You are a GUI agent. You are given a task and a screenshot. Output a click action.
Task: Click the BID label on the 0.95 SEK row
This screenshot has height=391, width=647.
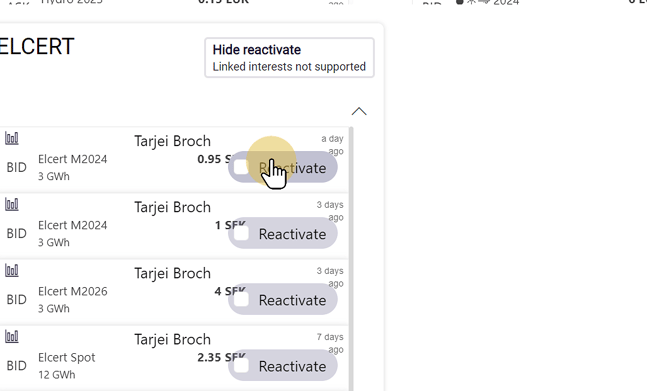tap(17, 167)
